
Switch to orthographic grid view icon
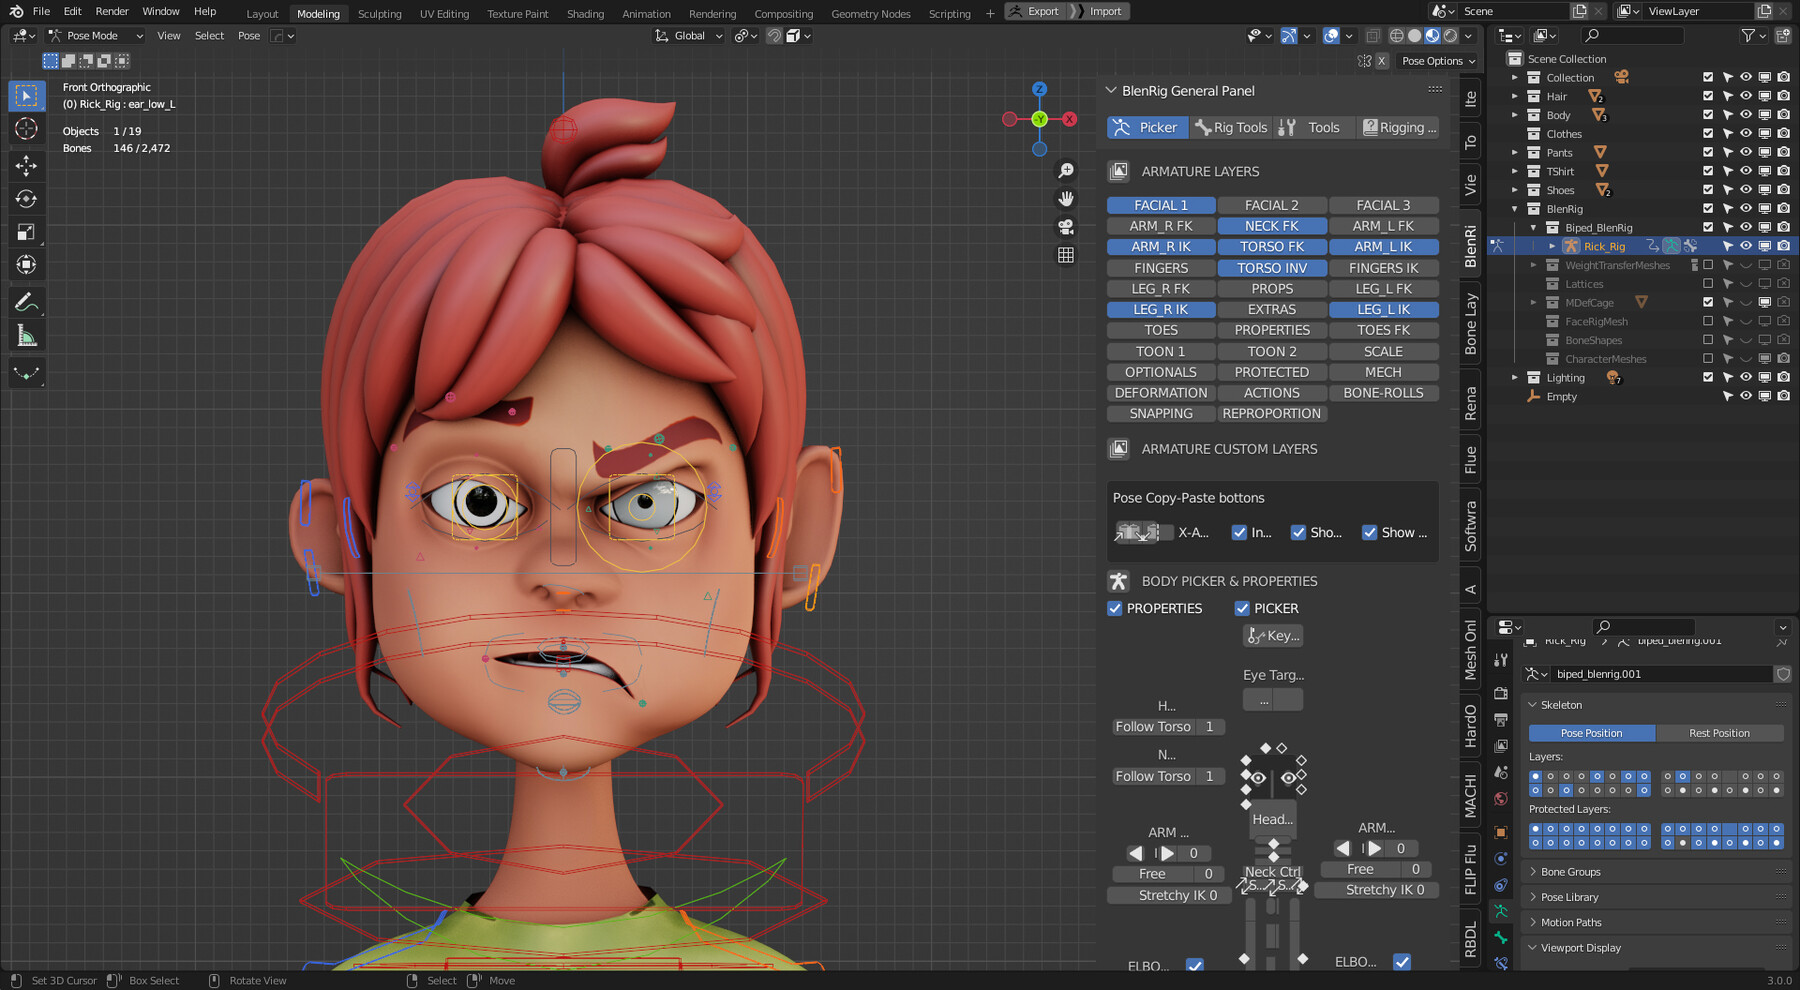[1066, 255]
